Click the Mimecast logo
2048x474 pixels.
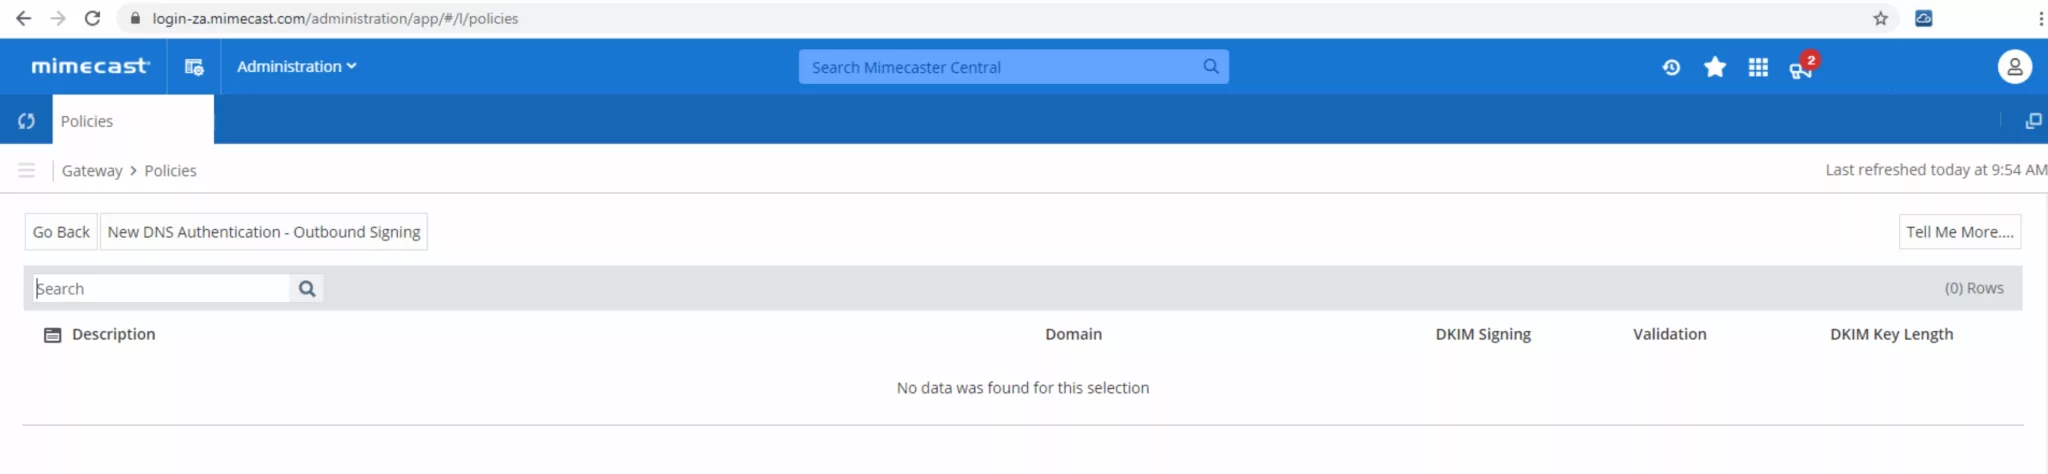coord(90,66)
